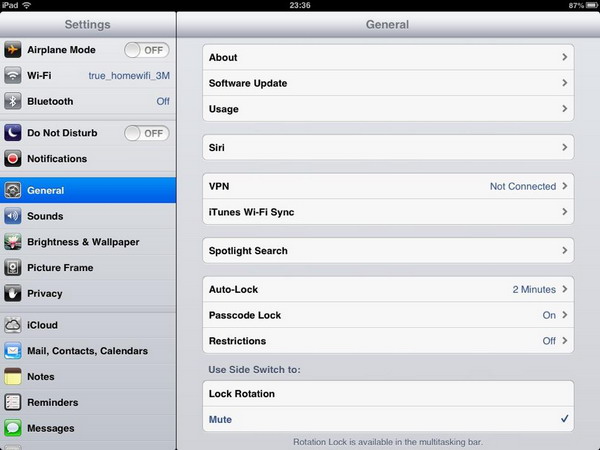
Task: Tap the green Messages bubble icon
Action: tap(13, 428)
